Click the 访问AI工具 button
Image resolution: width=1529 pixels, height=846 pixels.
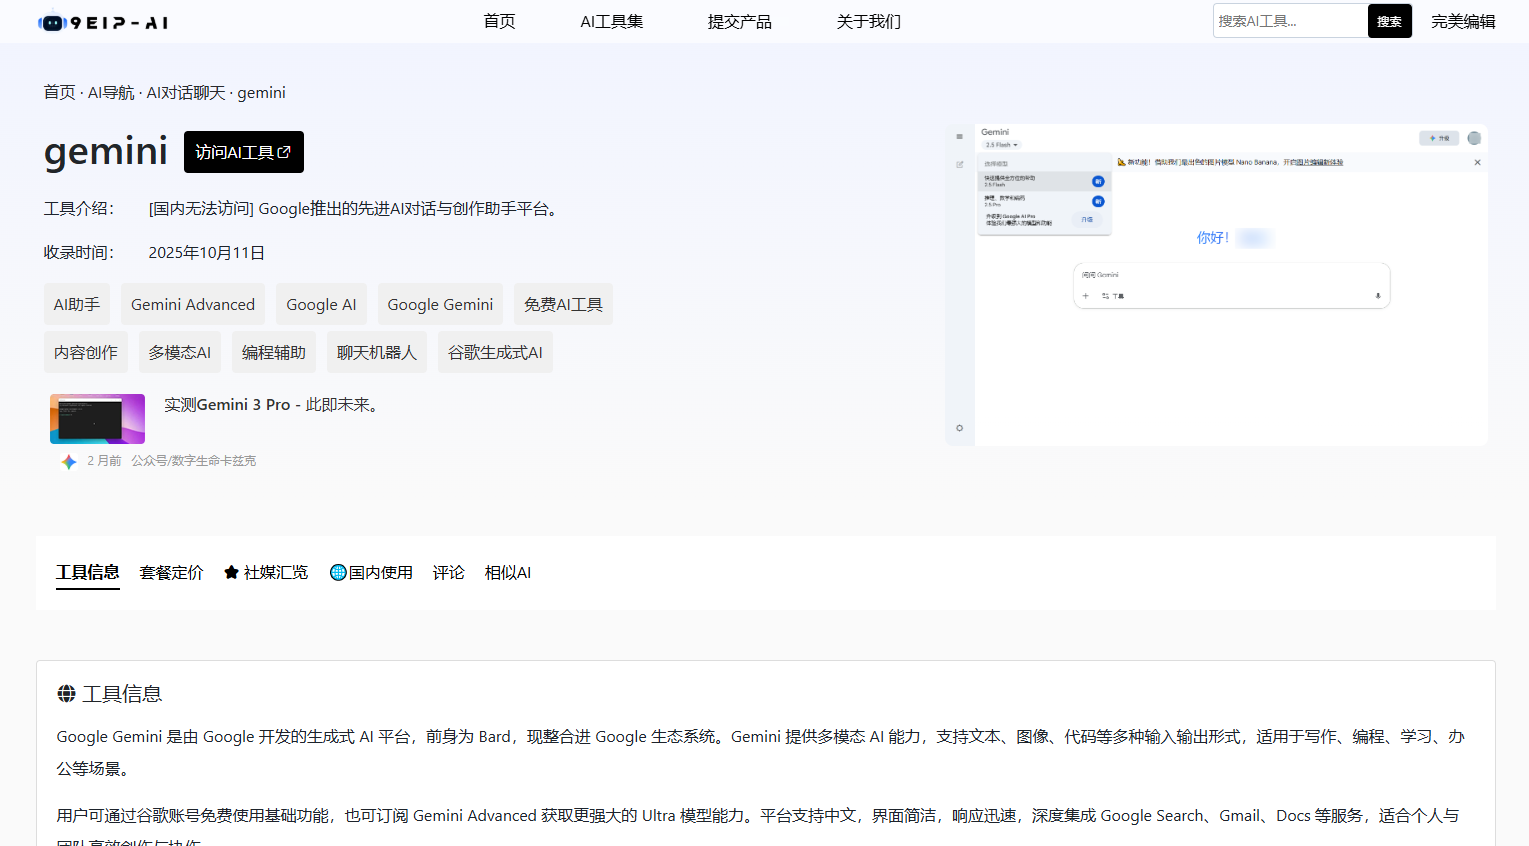[243, 151]
